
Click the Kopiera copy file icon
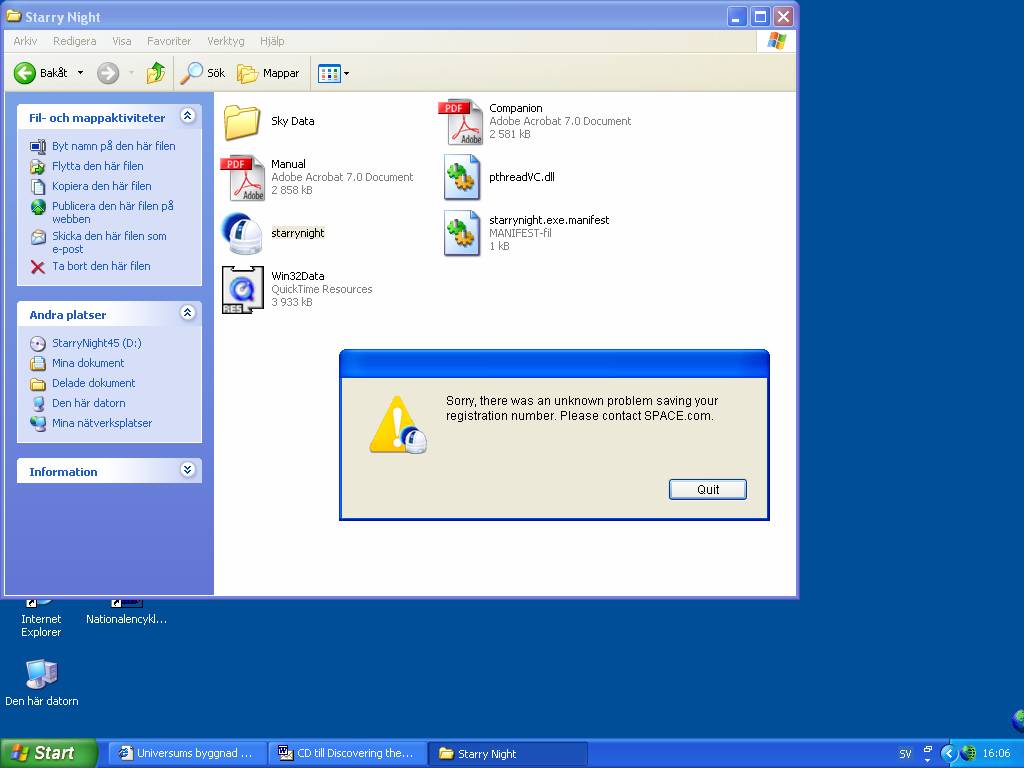(x=38, y=187)
